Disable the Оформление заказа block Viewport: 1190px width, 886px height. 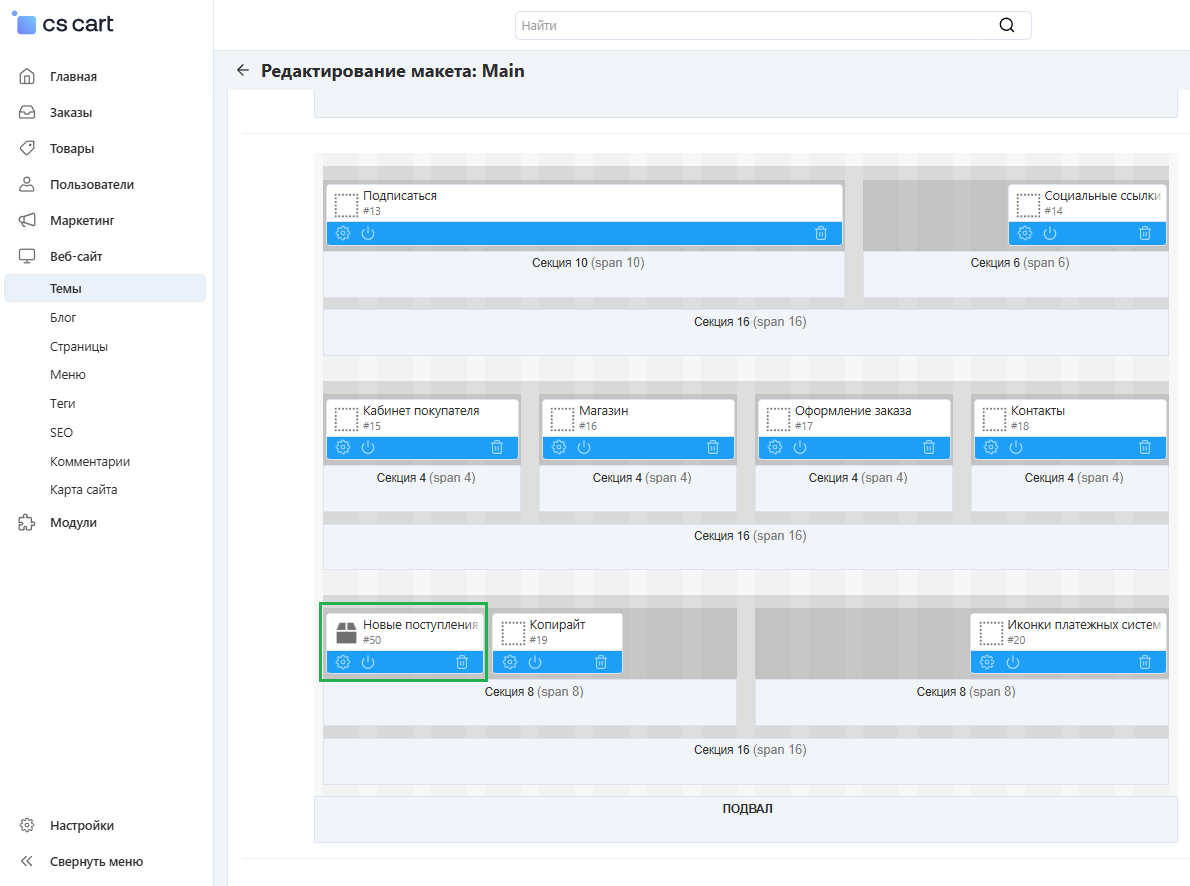click(800, 447)
